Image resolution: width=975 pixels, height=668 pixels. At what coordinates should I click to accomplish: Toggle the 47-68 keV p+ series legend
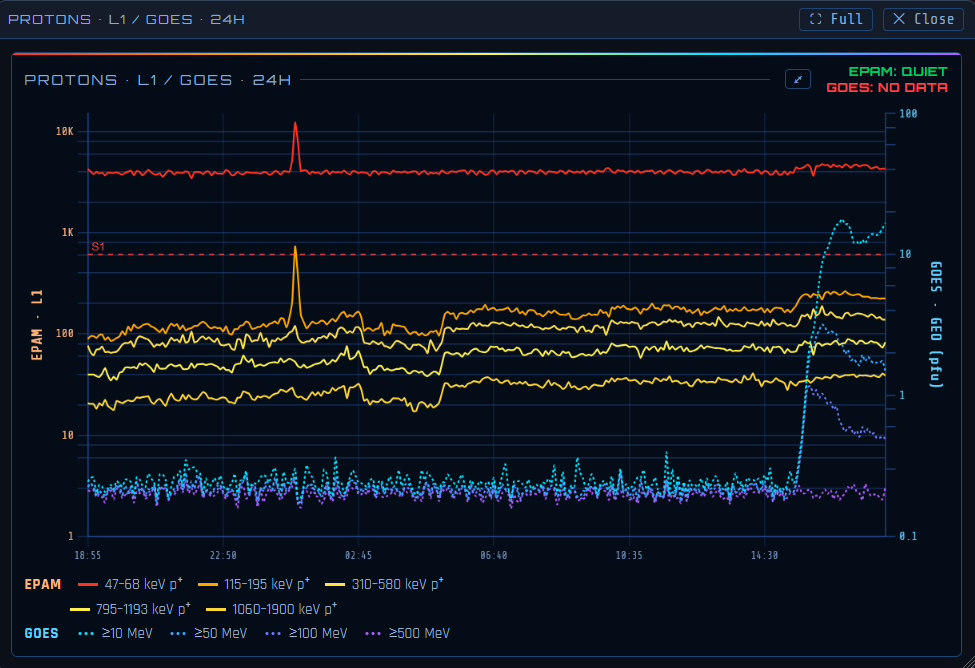click(131, 584)
